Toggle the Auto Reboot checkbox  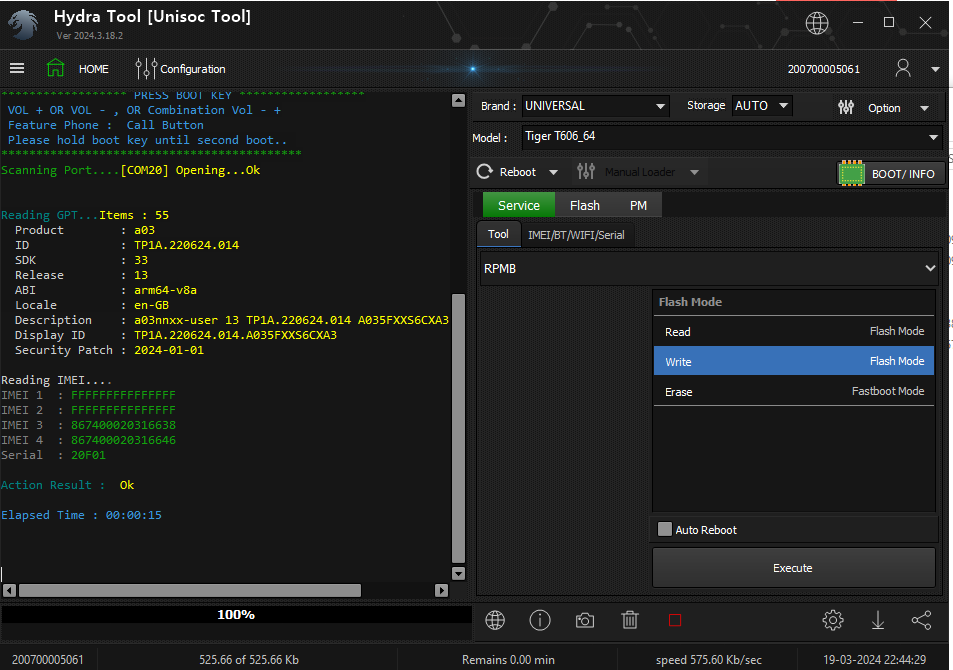665,530
